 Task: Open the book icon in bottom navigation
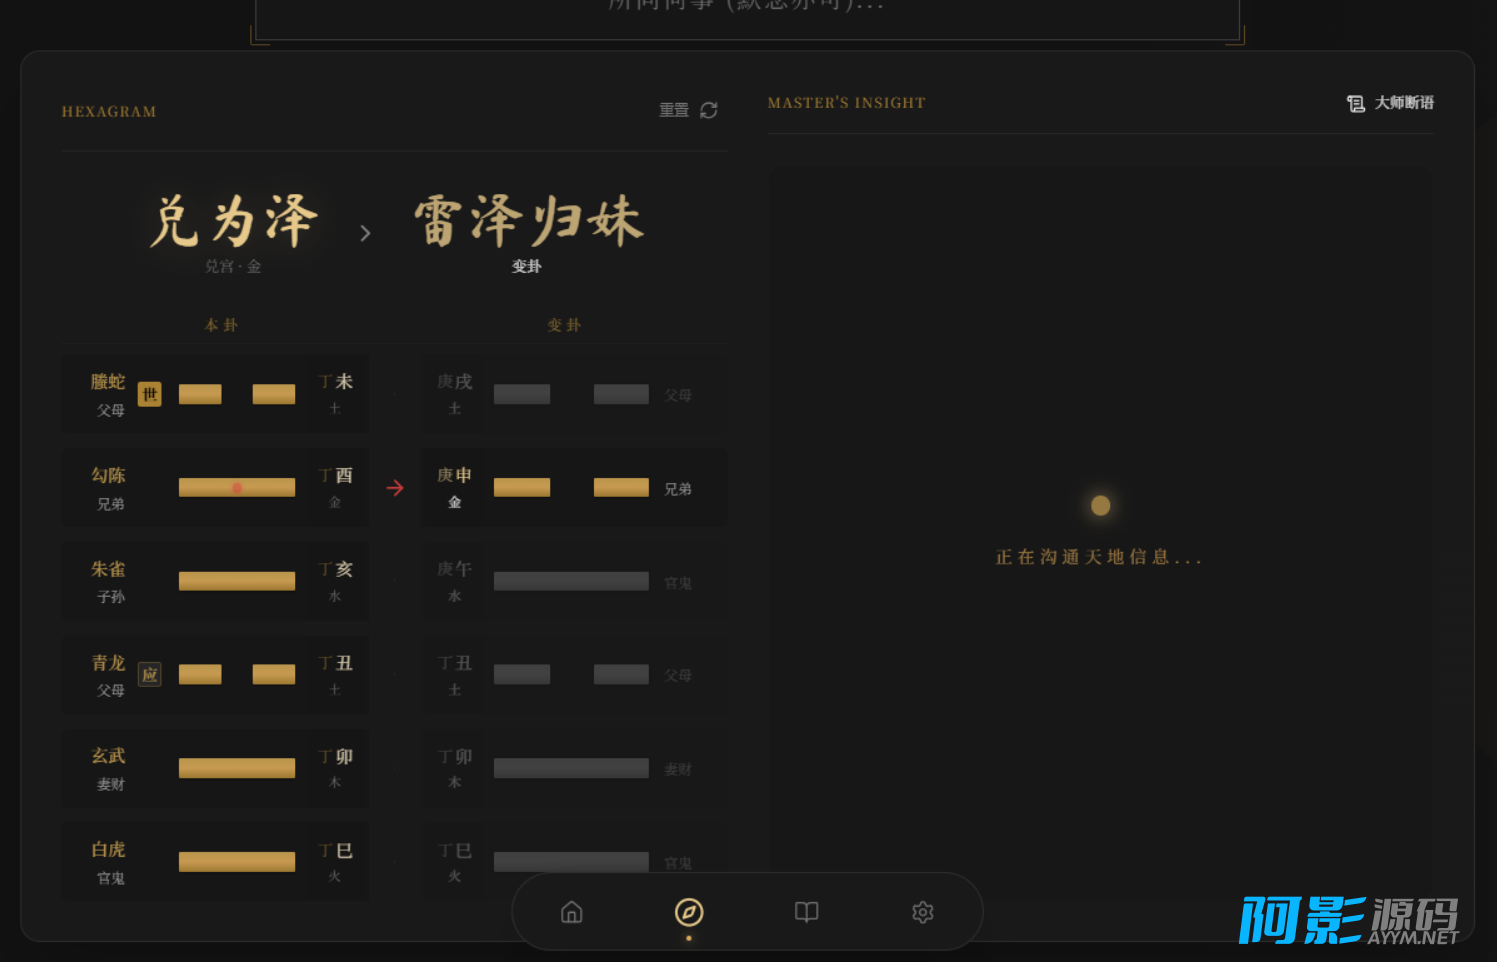[x=806, y=912]
